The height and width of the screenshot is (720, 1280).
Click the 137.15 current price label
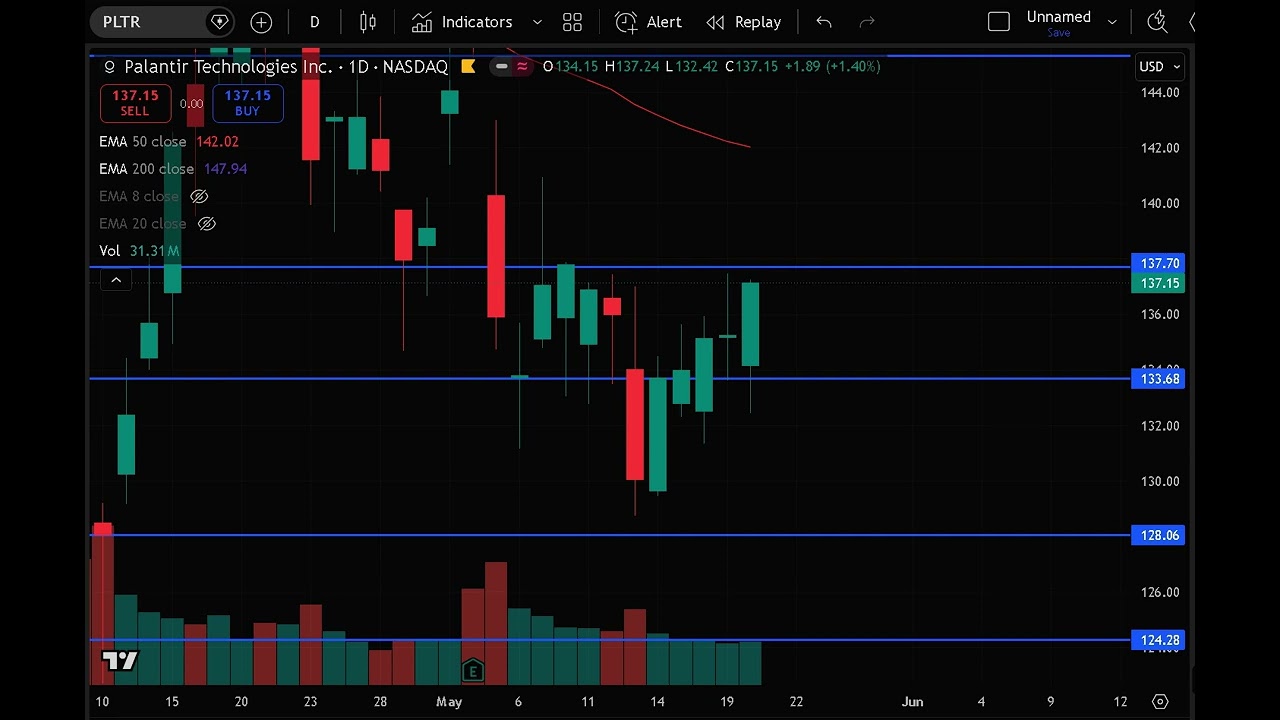pos(1158,284)
